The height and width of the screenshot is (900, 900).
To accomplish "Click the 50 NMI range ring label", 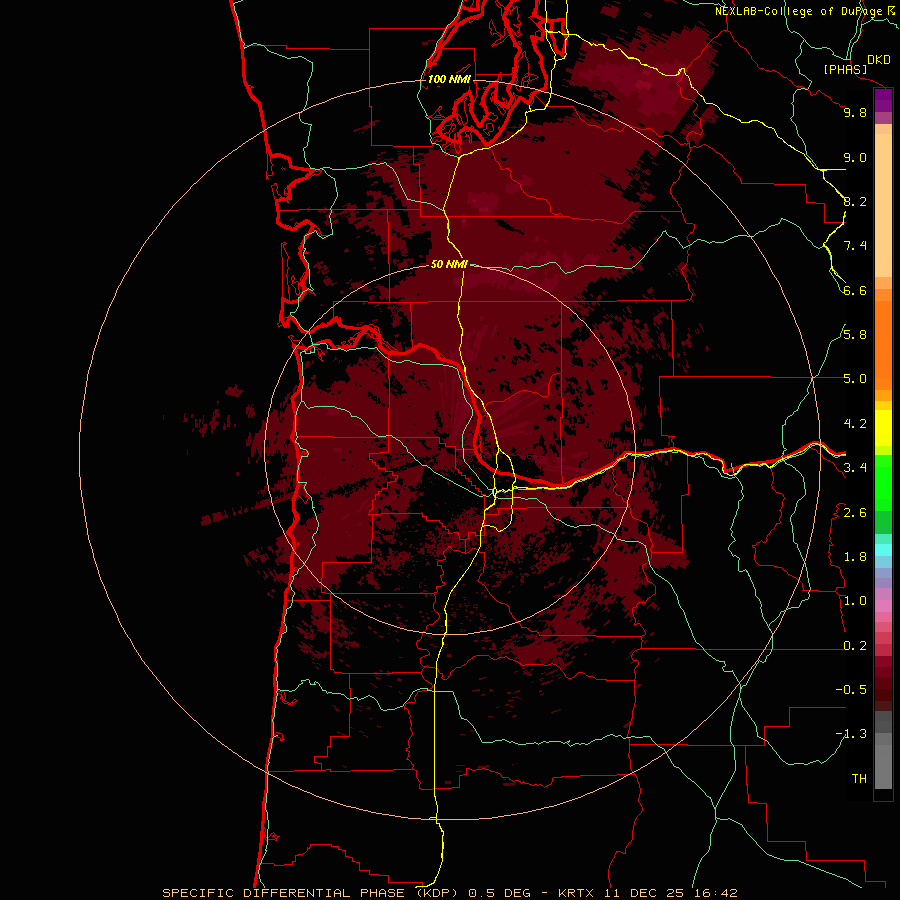I will pyautogui.click(x=449, y=264).
